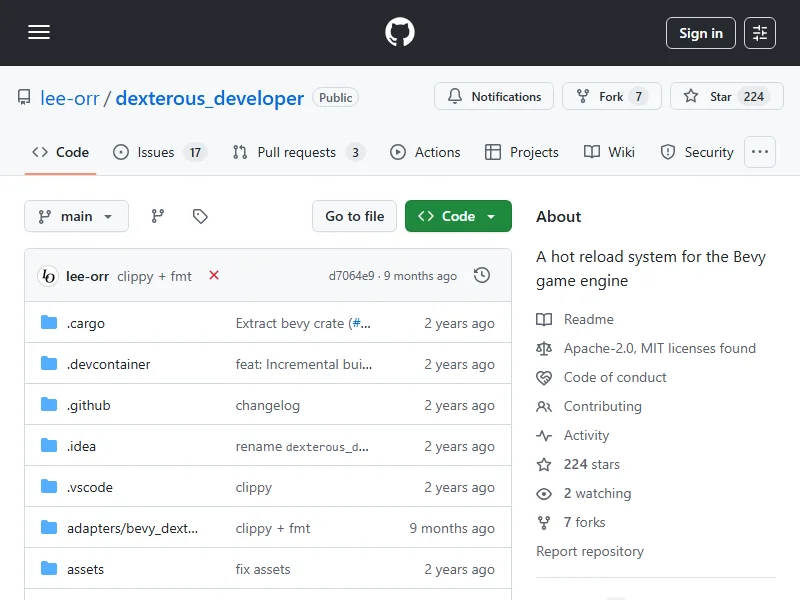Click lee-orr avatar in commit row
Viewport: 800px width, 600px height.
(47, 276)
